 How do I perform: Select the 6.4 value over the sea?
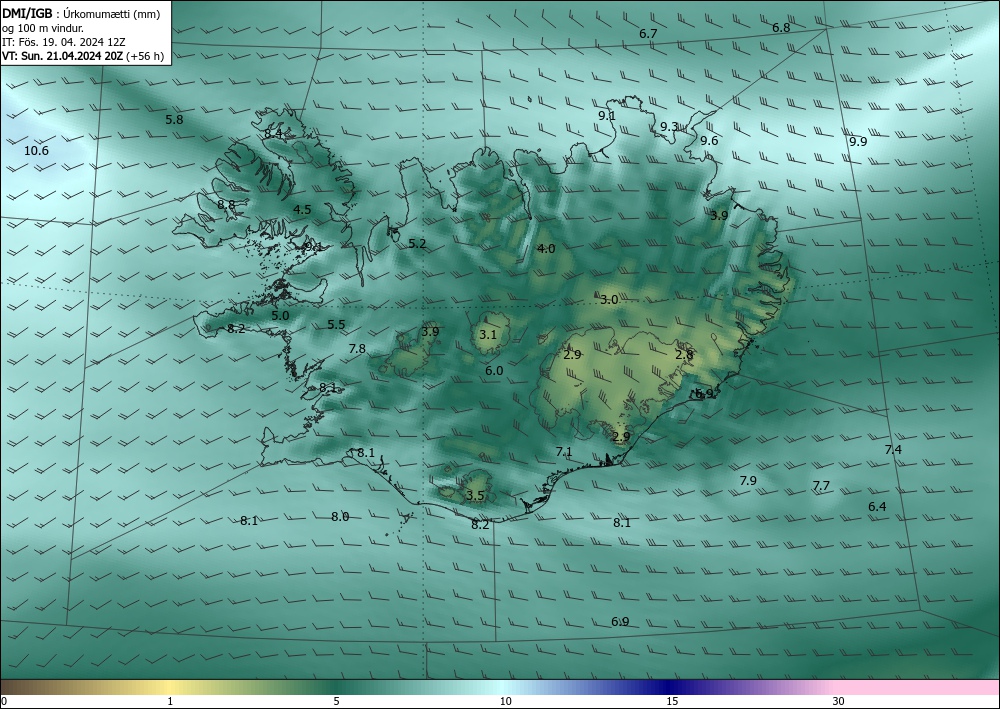[878, 507]
